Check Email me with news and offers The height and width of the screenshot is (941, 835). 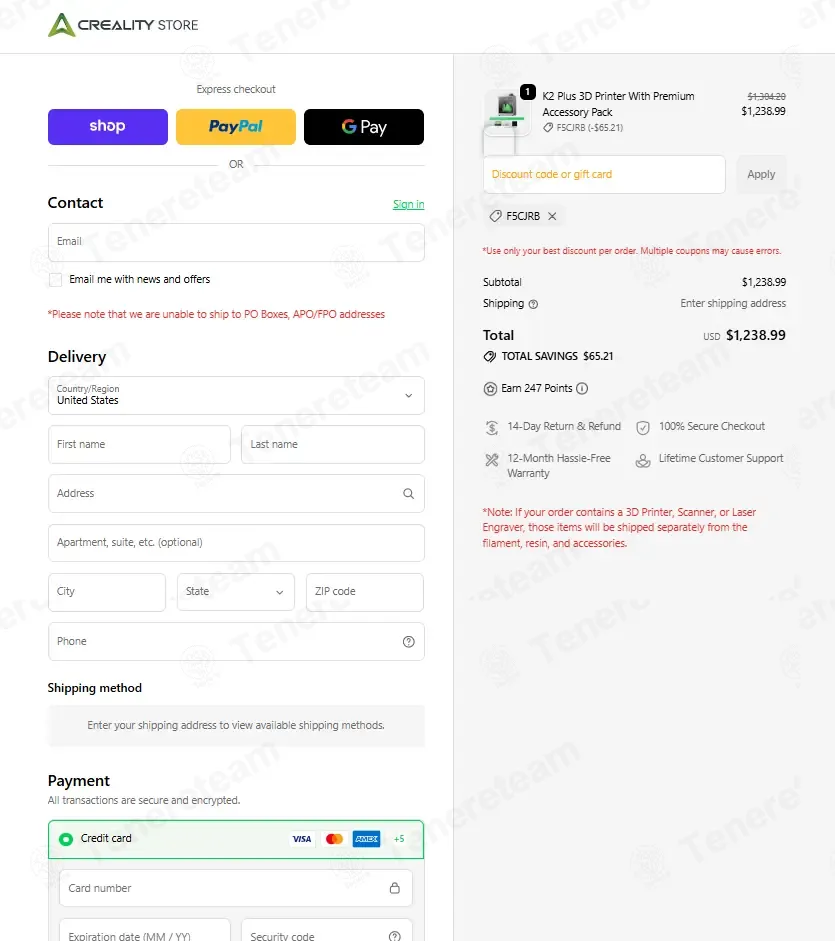tap(56, 280)
